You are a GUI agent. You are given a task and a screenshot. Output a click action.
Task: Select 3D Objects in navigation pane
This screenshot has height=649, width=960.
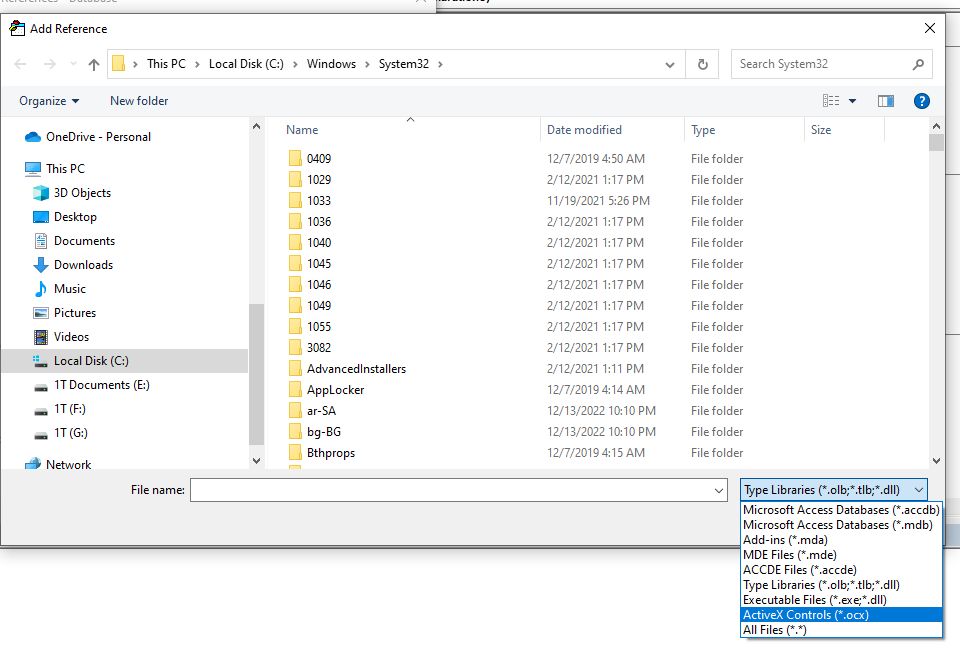pyautogui.click(x=82, y=193)
